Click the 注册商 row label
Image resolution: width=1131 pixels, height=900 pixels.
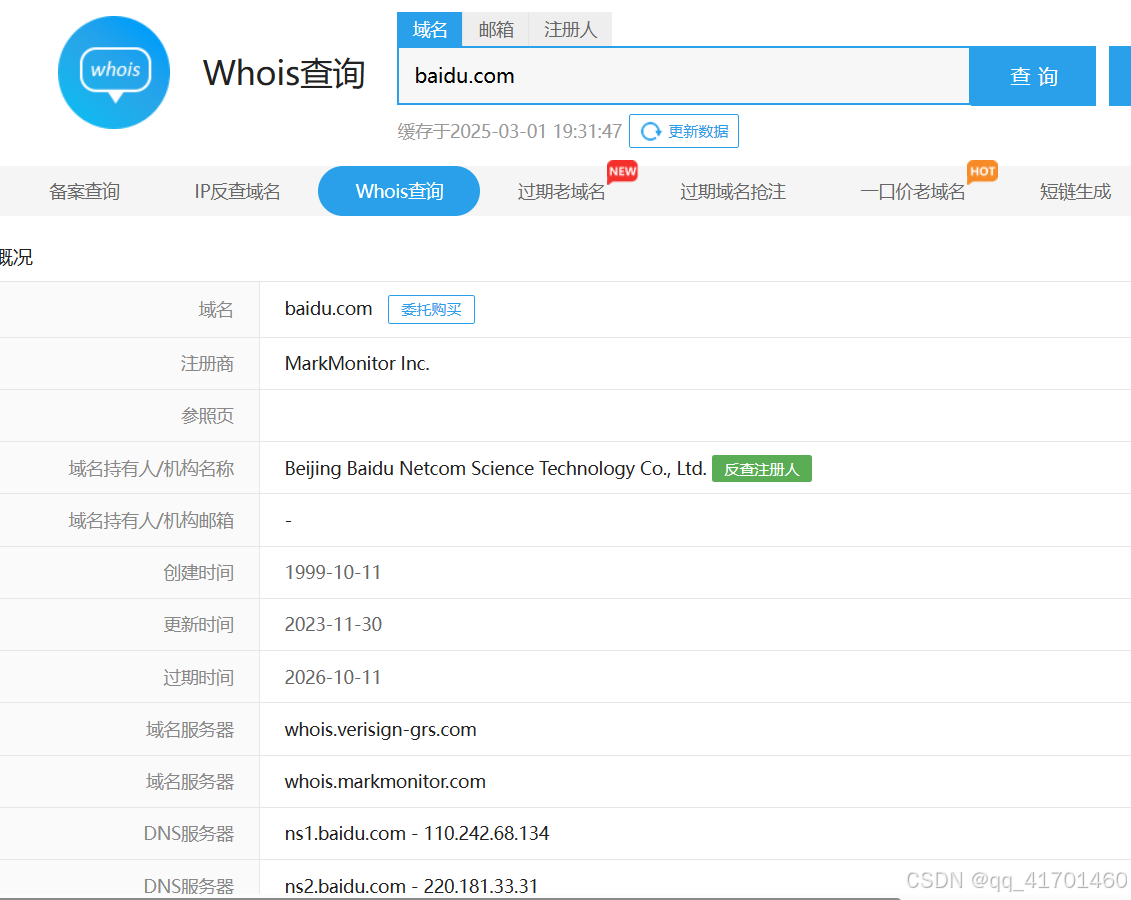click(x=207, y=363)
